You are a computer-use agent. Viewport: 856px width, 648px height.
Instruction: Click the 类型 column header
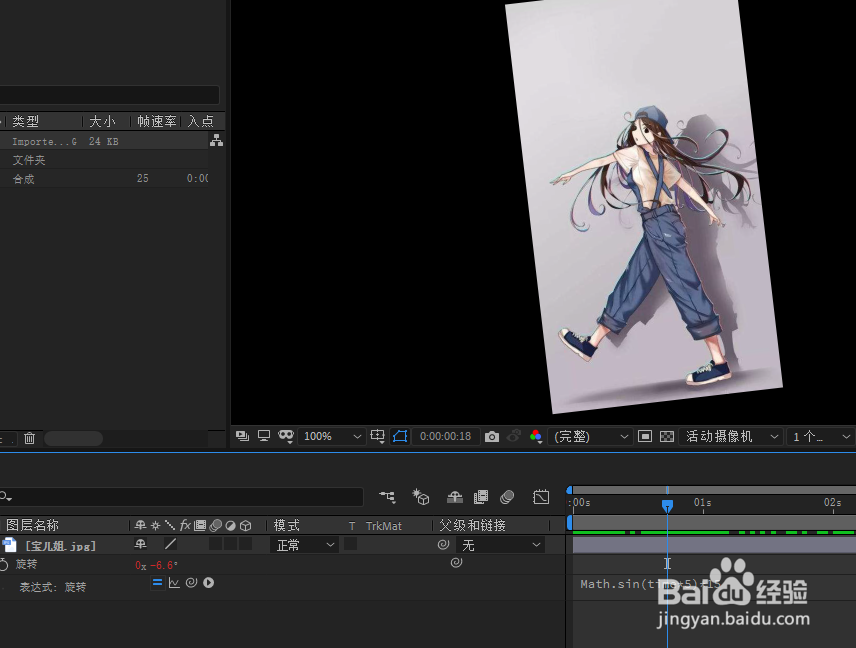[26, 121]
